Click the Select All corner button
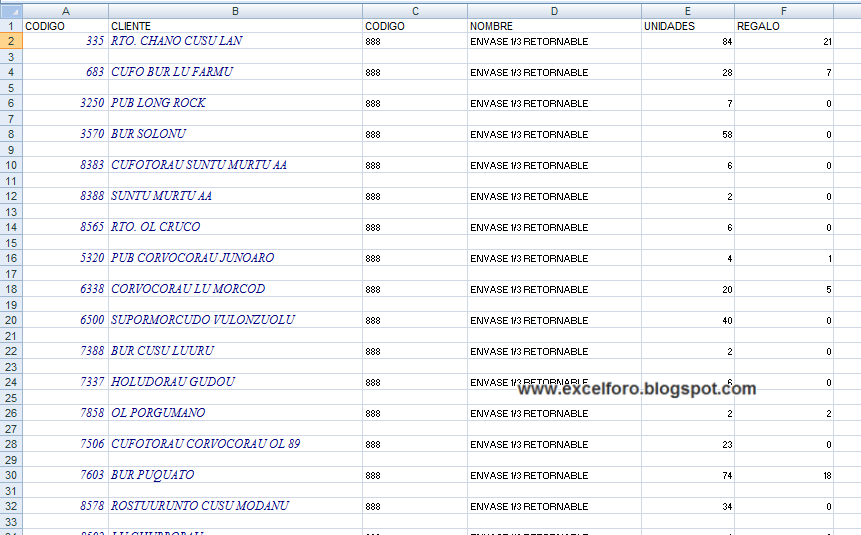Viewport: 861px width, 535px height. point(11,11)
